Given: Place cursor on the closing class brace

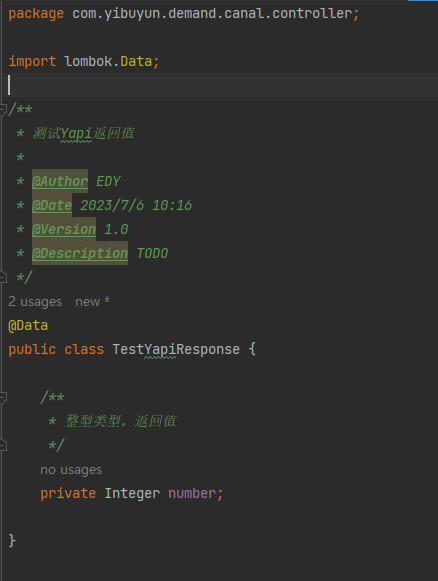Looking at the screenshot, I should 12,541.
